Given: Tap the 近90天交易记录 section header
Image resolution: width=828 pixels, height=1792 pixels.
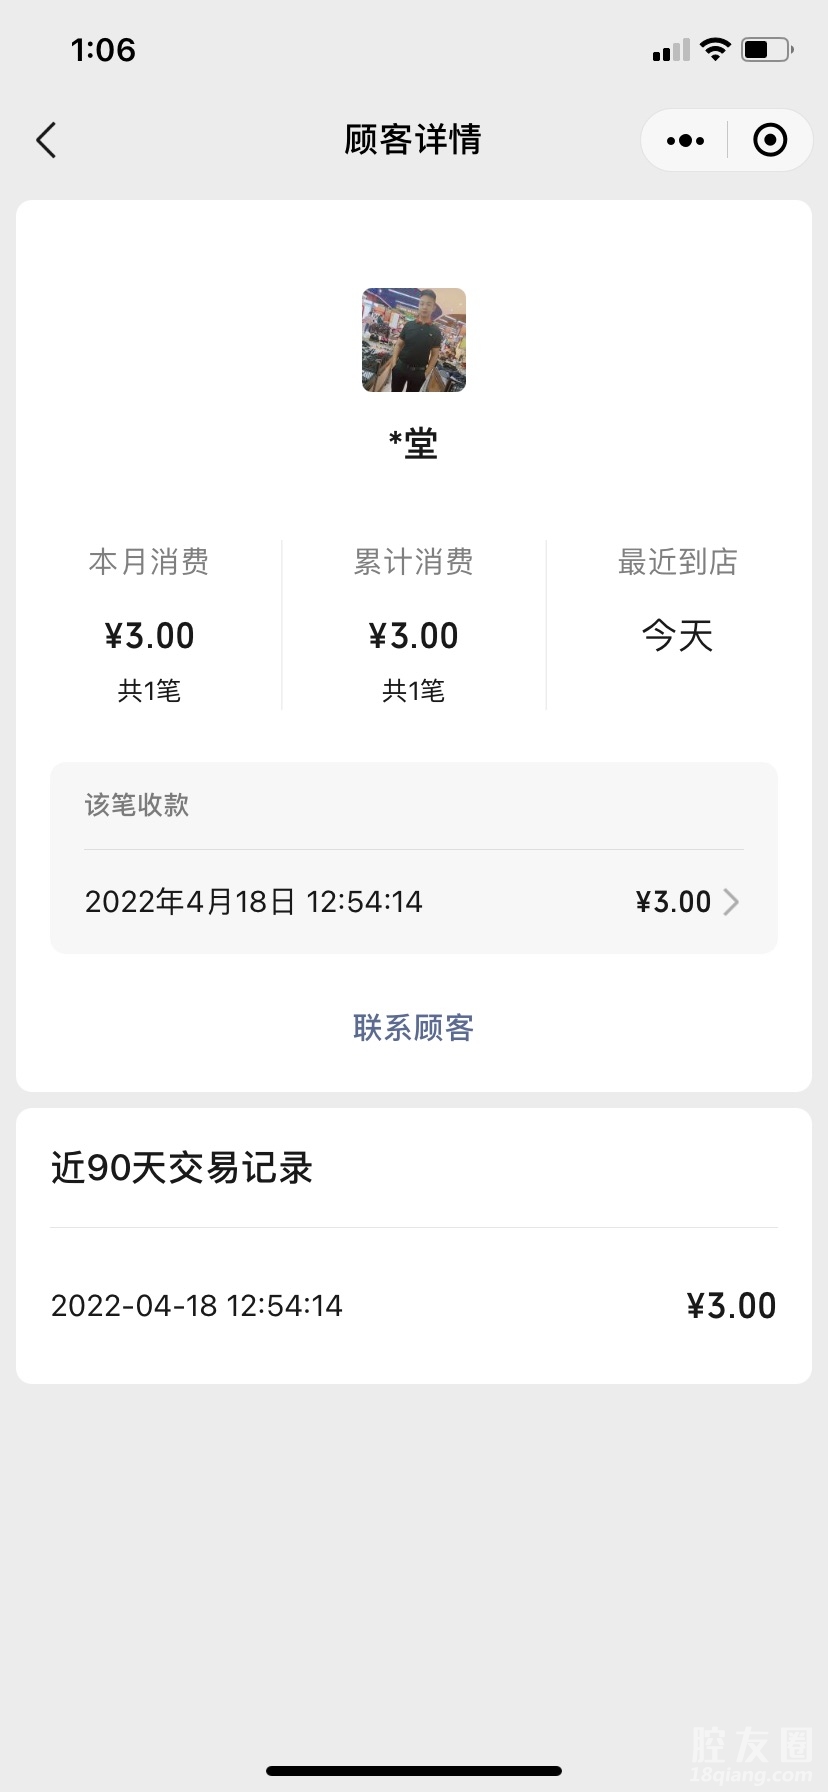Looking at the screenshot, I should (182, 1167).
